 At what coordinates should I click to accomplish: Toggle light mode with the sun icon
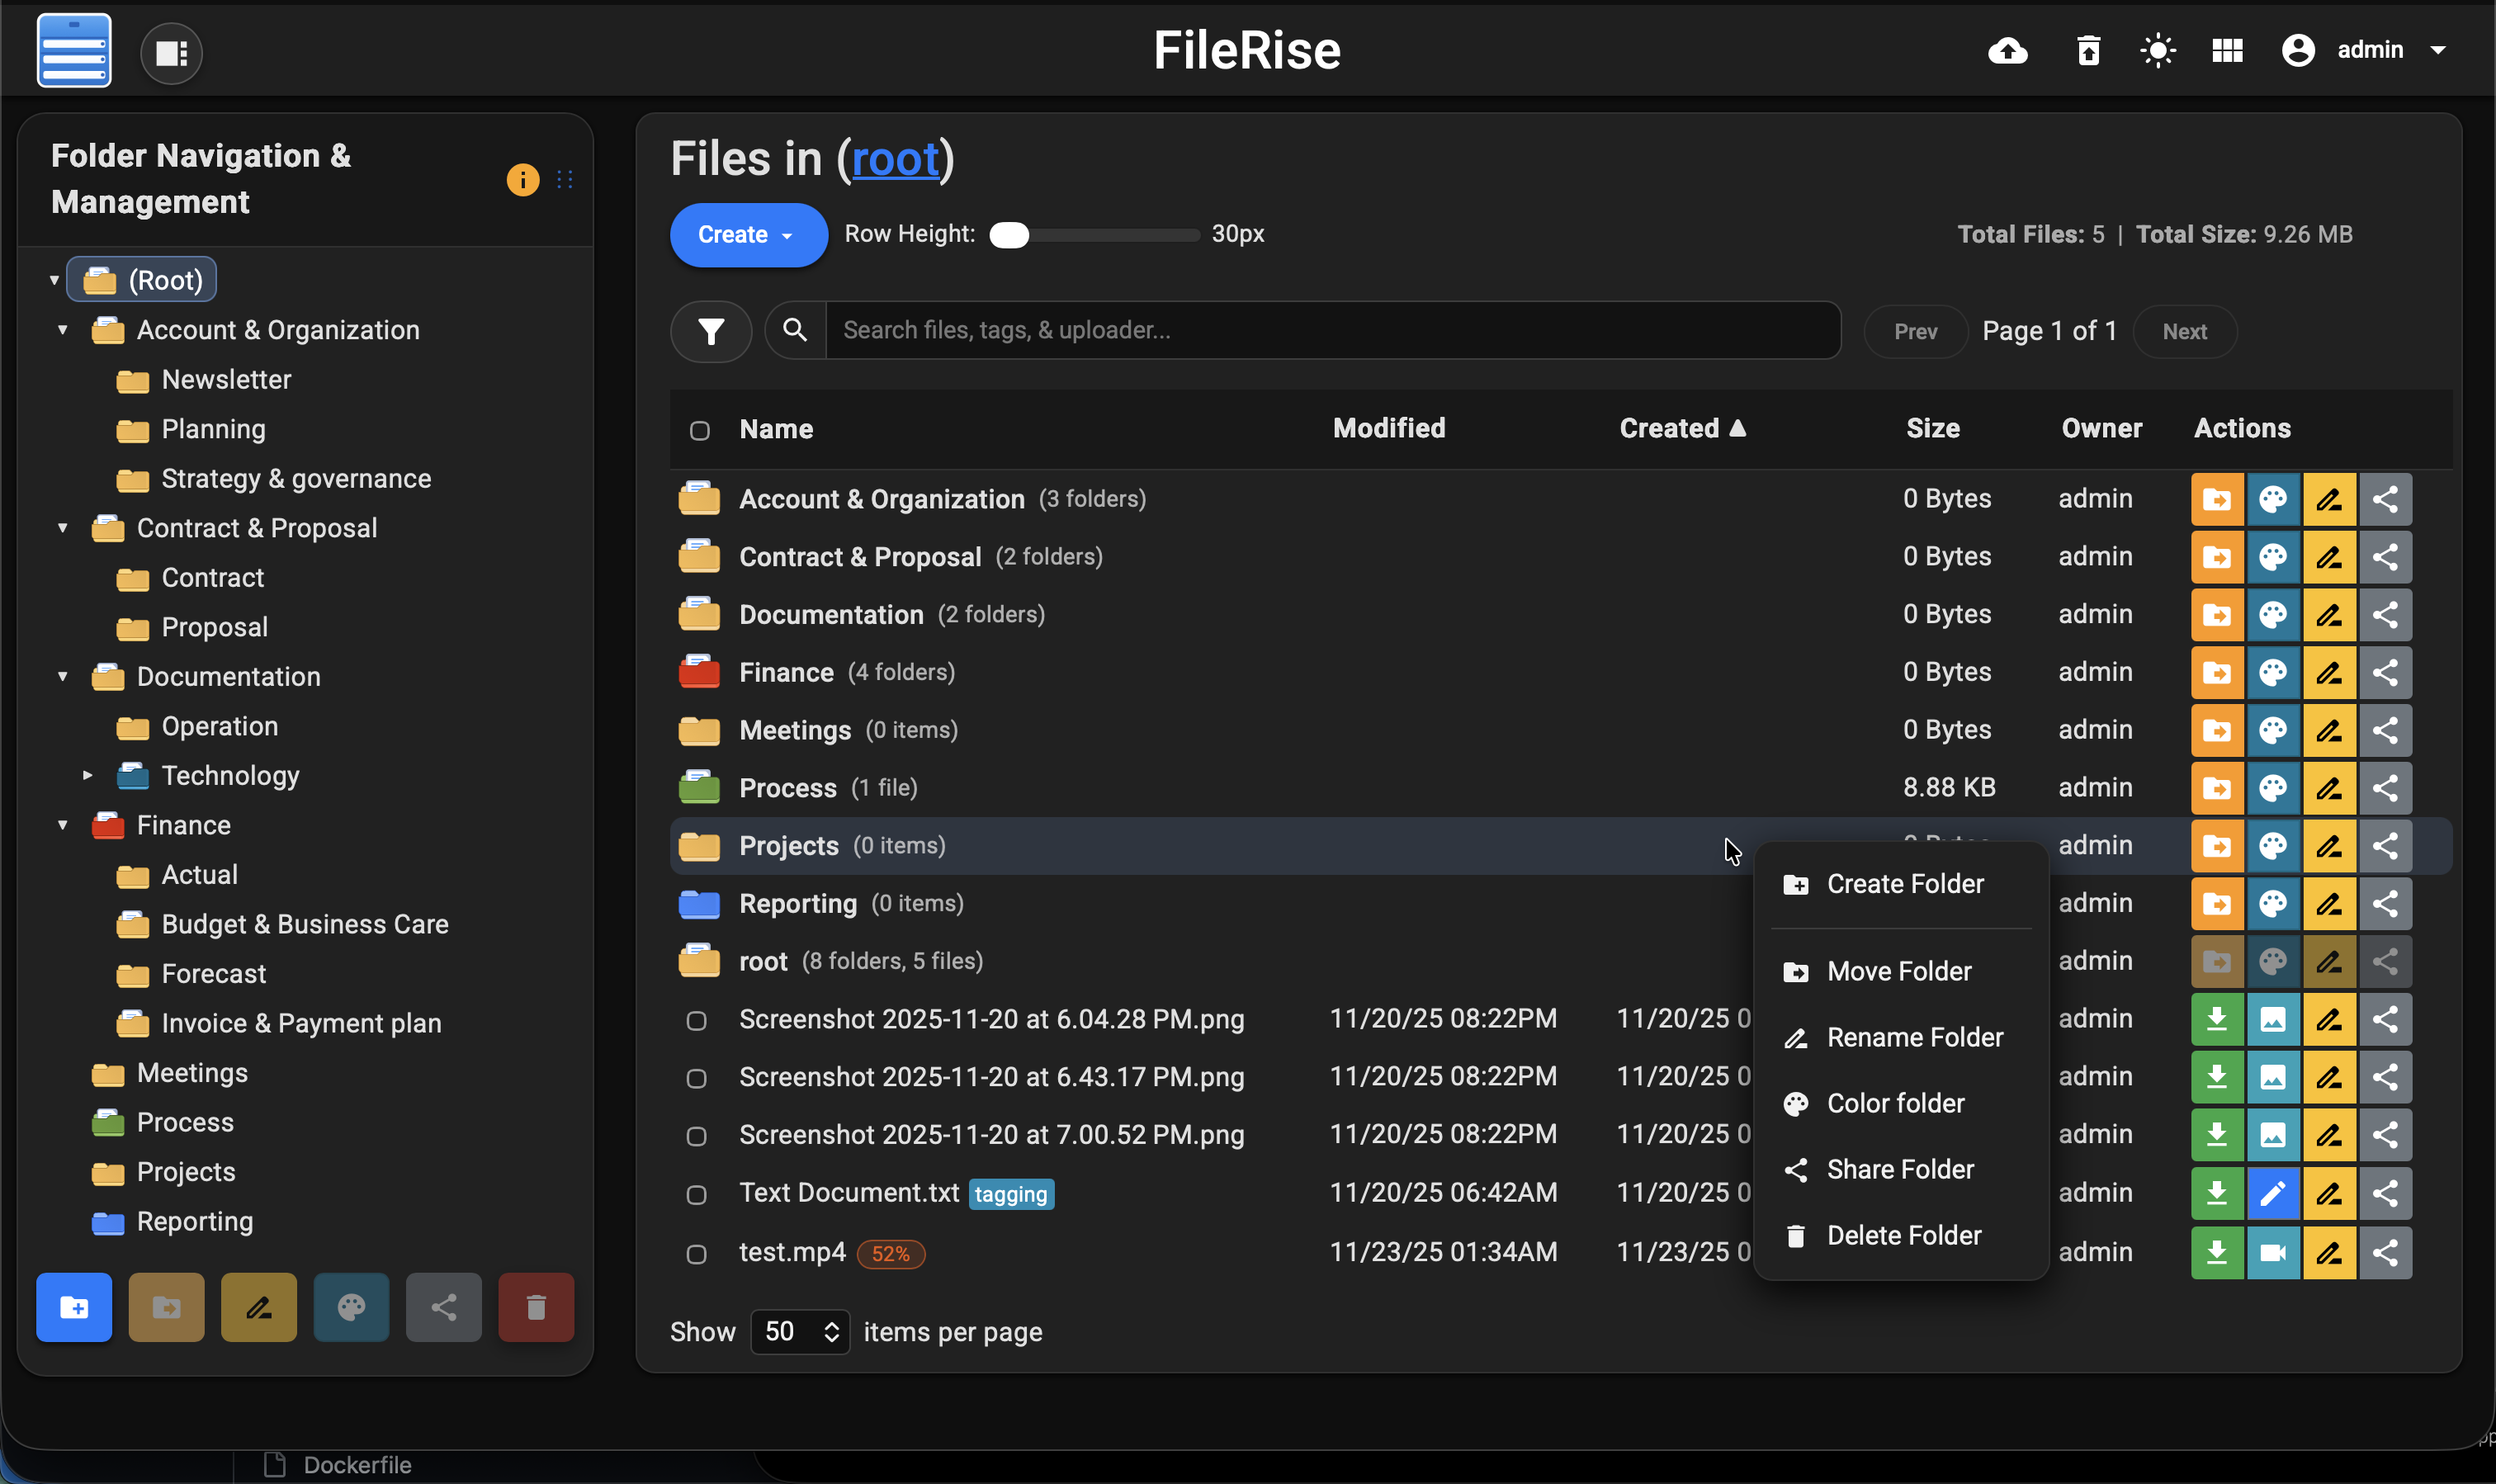2157,50
